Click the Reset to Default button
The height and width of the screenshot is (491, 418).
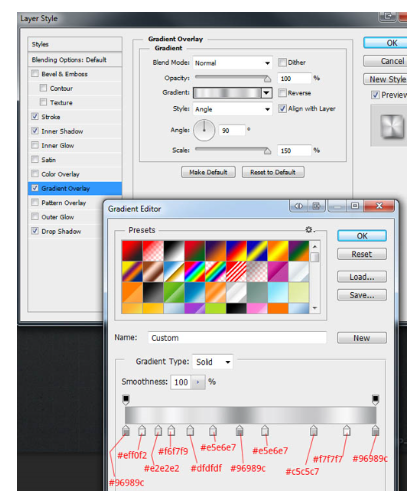(273, 172)
